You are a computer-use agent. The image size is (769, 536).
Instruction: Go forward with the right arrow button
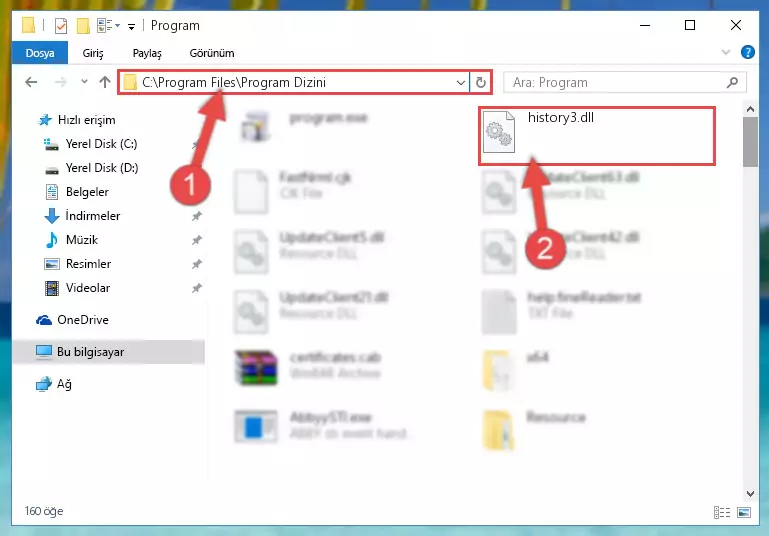pyautogui.click(x=60, y=82)
